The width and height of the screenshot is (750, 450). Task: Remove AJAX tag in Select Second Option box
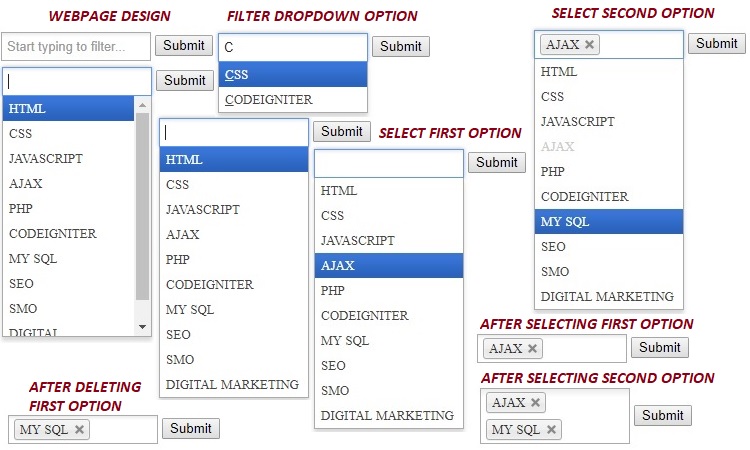590,45
